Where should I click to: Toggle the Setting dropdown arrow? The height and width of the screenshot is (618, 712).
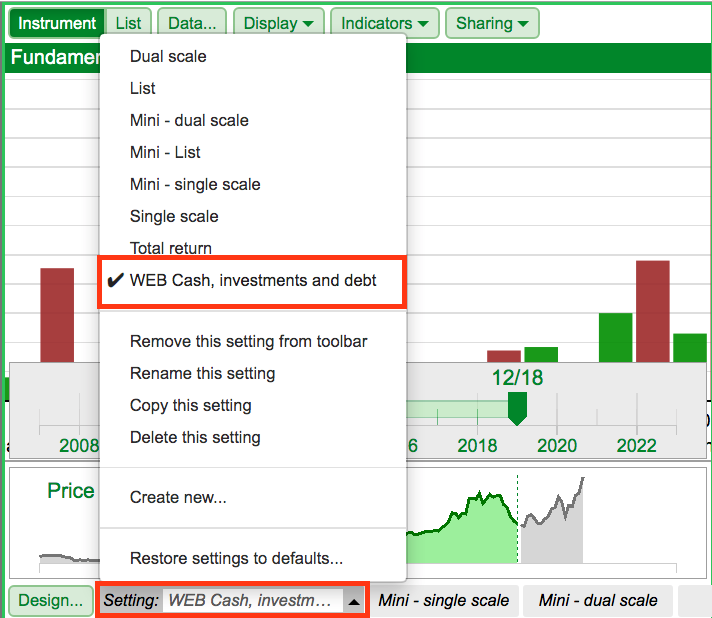354,602
